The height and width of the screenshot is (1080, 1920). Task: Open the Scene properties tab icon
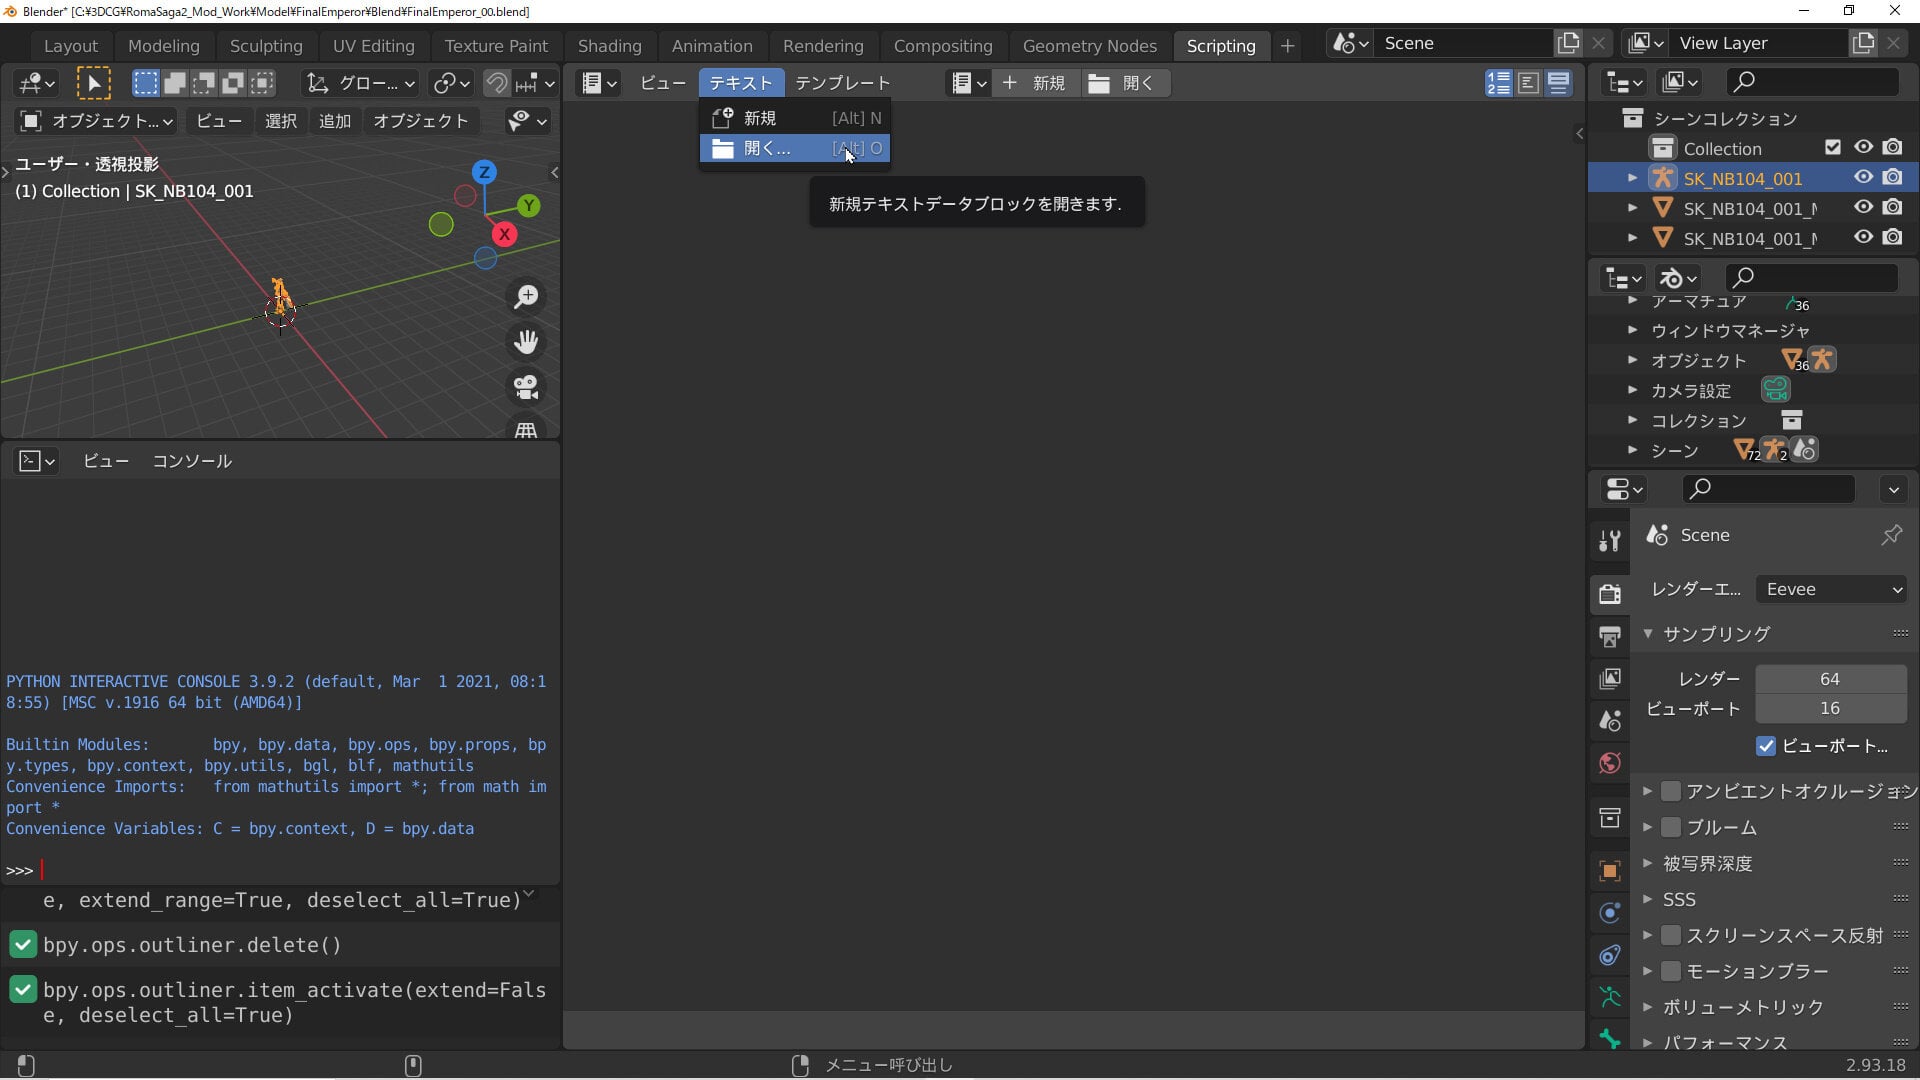pos(1609,721)
